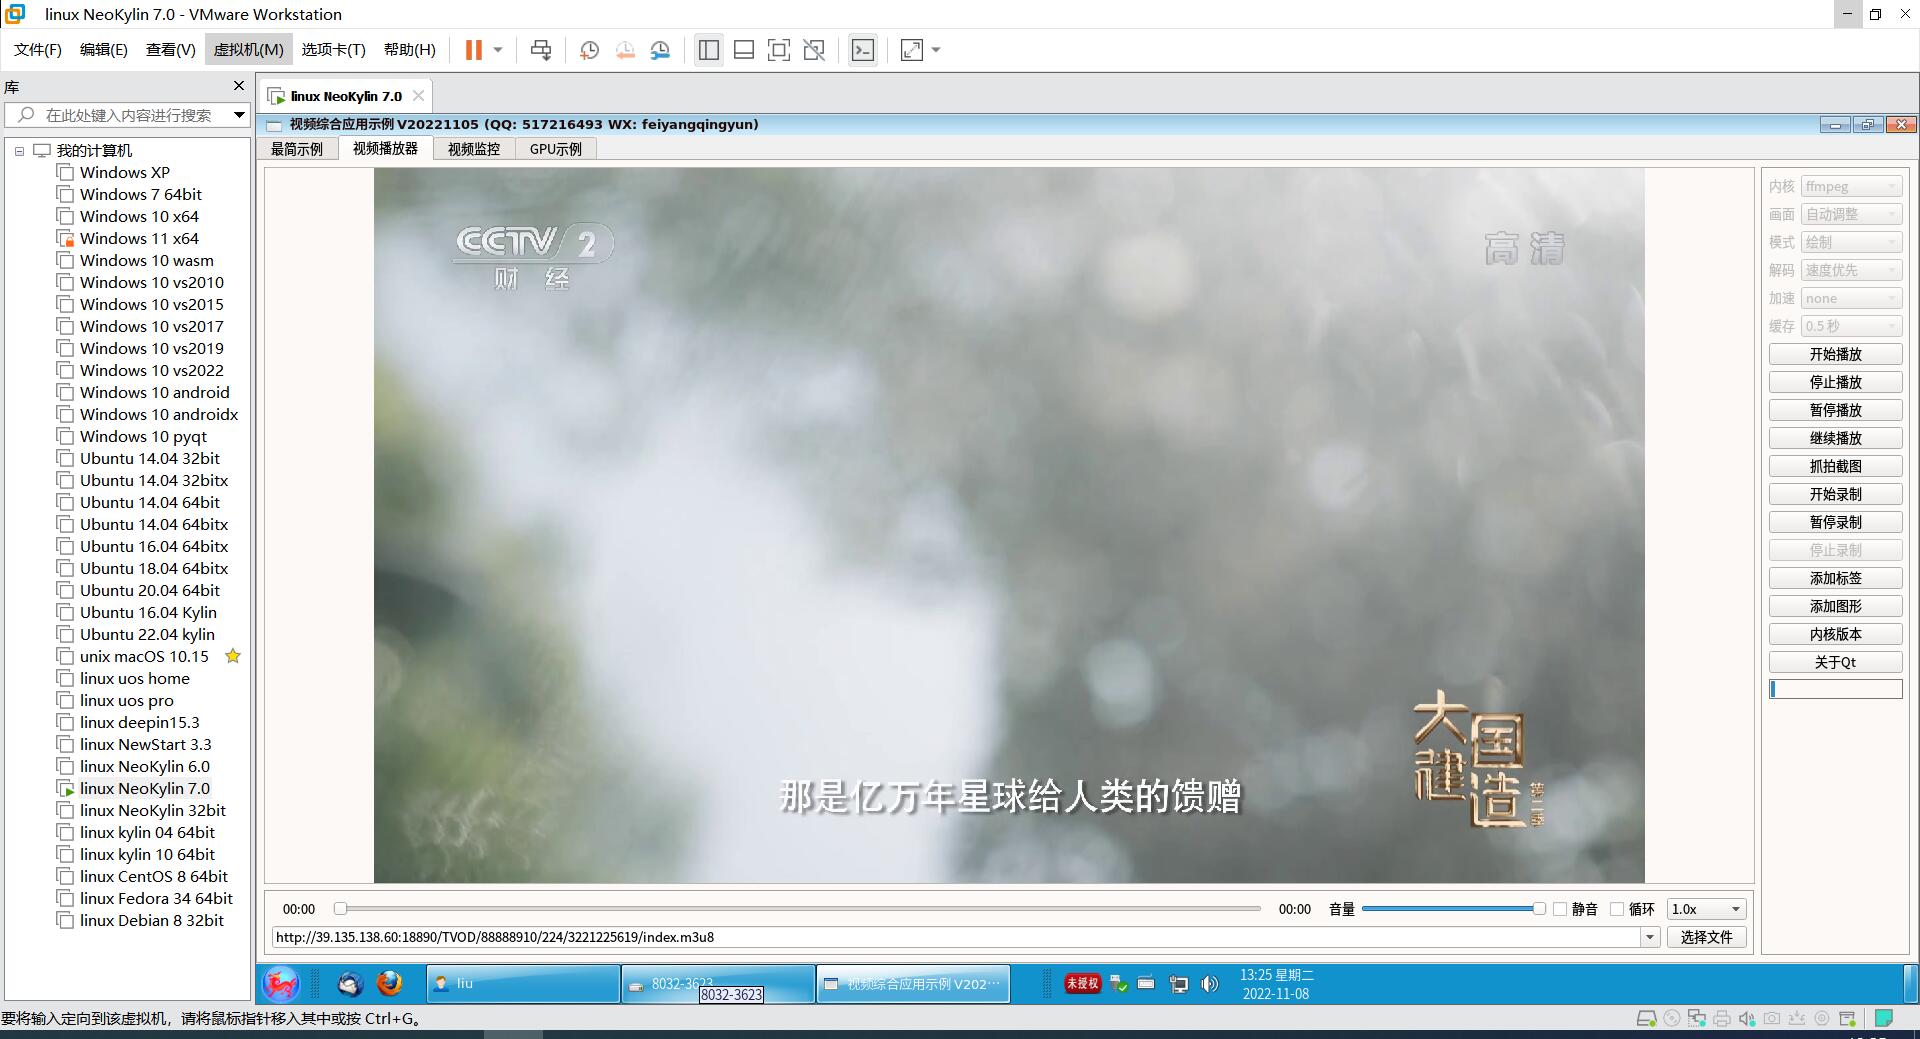Select Windows 11 x64 in the library
The image size is (1920, 1039).
click(139, 238)
